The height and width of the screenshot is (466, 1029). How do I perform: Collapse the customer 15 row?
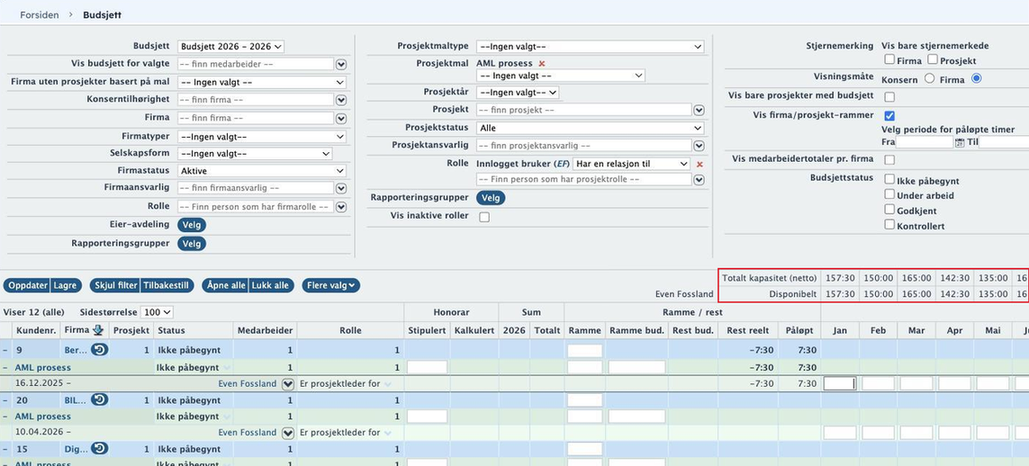coord(5,449)
